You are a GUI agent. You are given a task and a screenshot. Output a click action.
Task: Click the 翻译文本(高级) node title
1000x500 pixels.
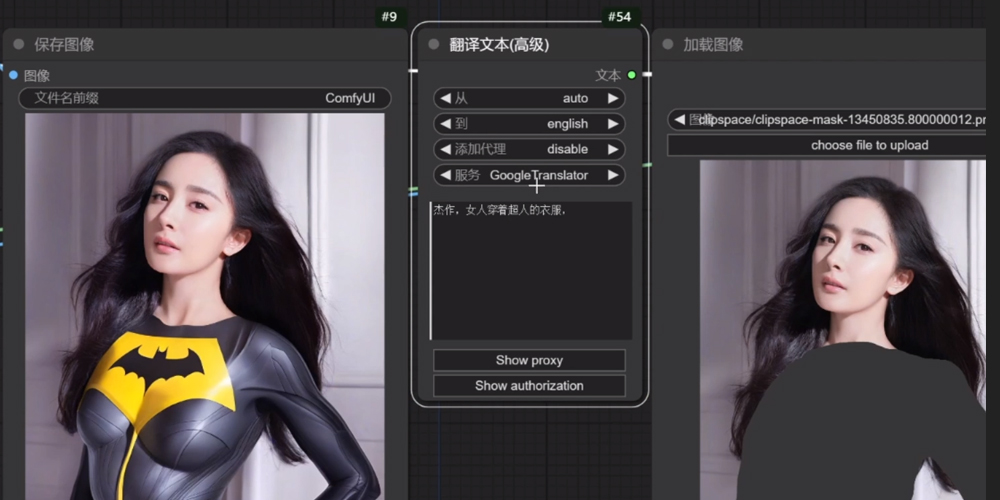(499, 45)
